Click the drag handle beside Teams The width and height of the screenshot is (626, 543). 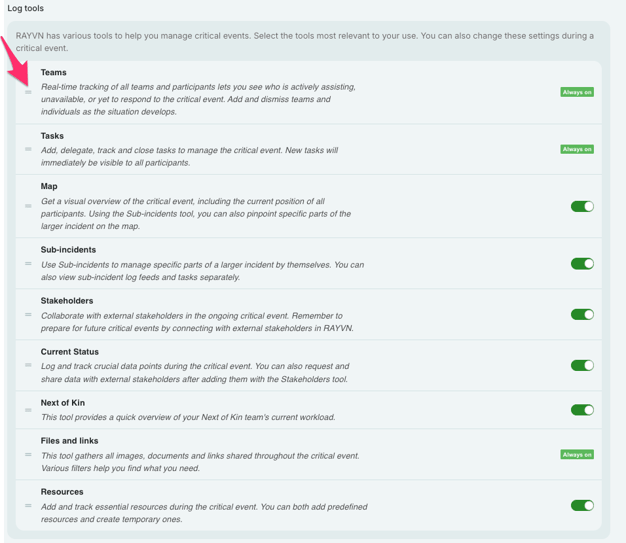pyautogui.click(x=28, y=92)
